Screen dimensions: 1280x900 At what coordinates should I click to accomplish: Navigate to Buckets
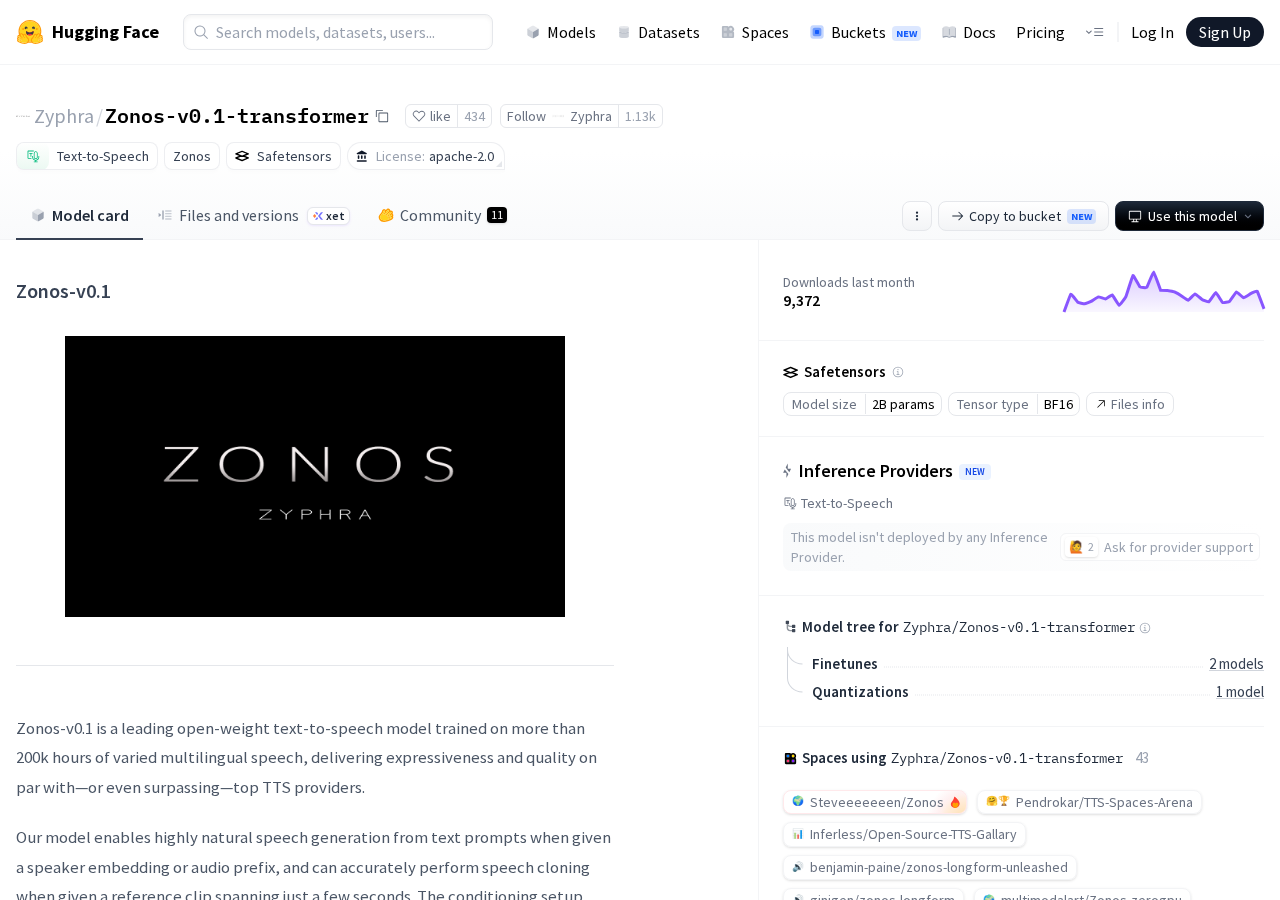click(865, 32)
